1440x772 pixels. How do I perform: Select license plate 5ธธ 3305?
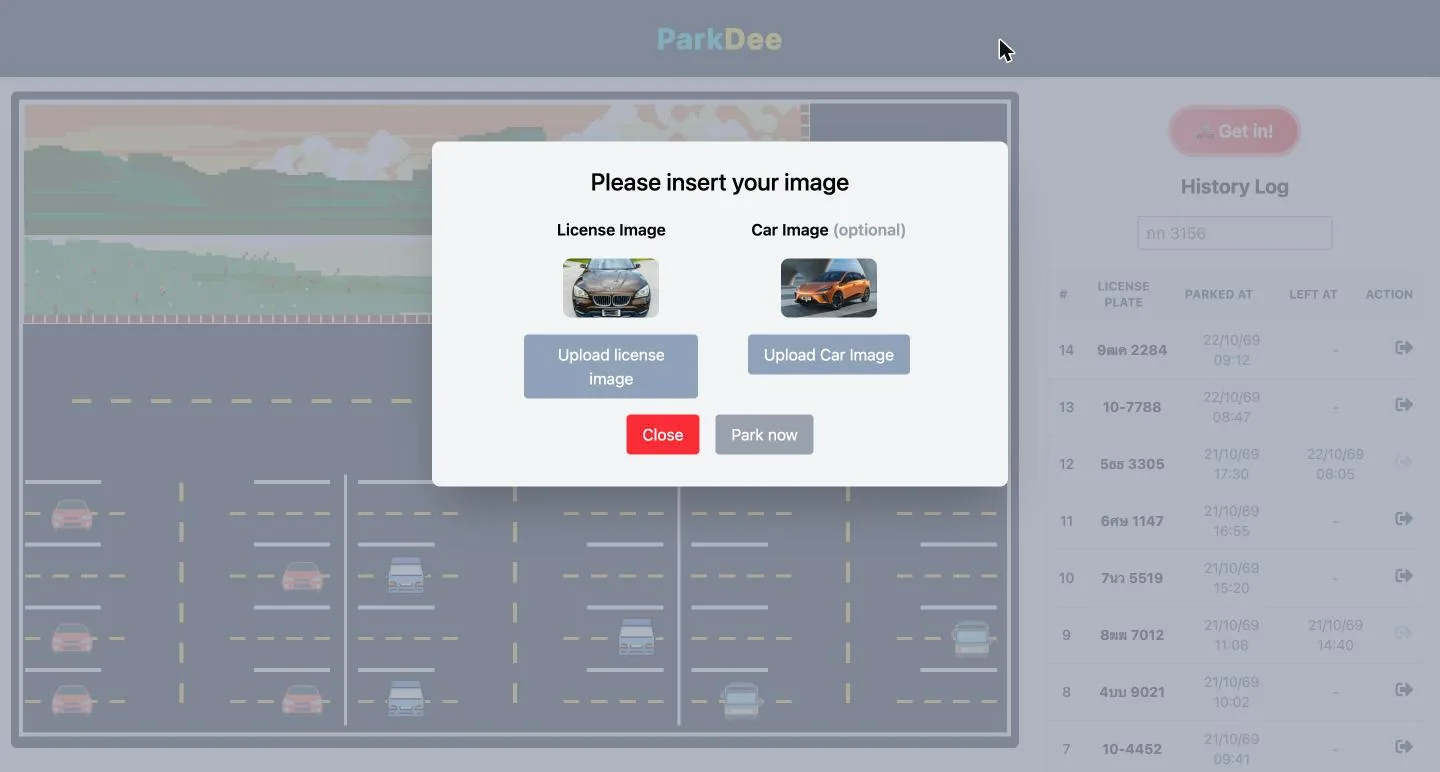pyautogui.click(x=1132, y=464)
